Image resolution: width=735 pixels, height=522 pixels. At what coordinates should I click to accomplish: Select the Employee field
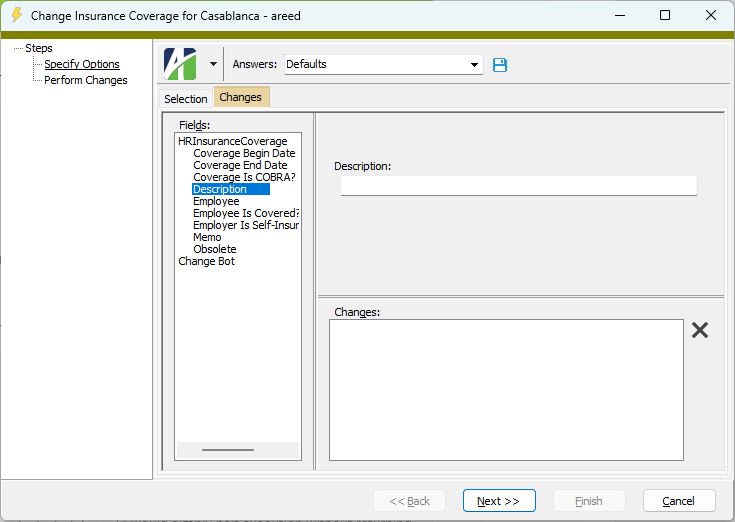pyautogui.click(x=216, y=201)
